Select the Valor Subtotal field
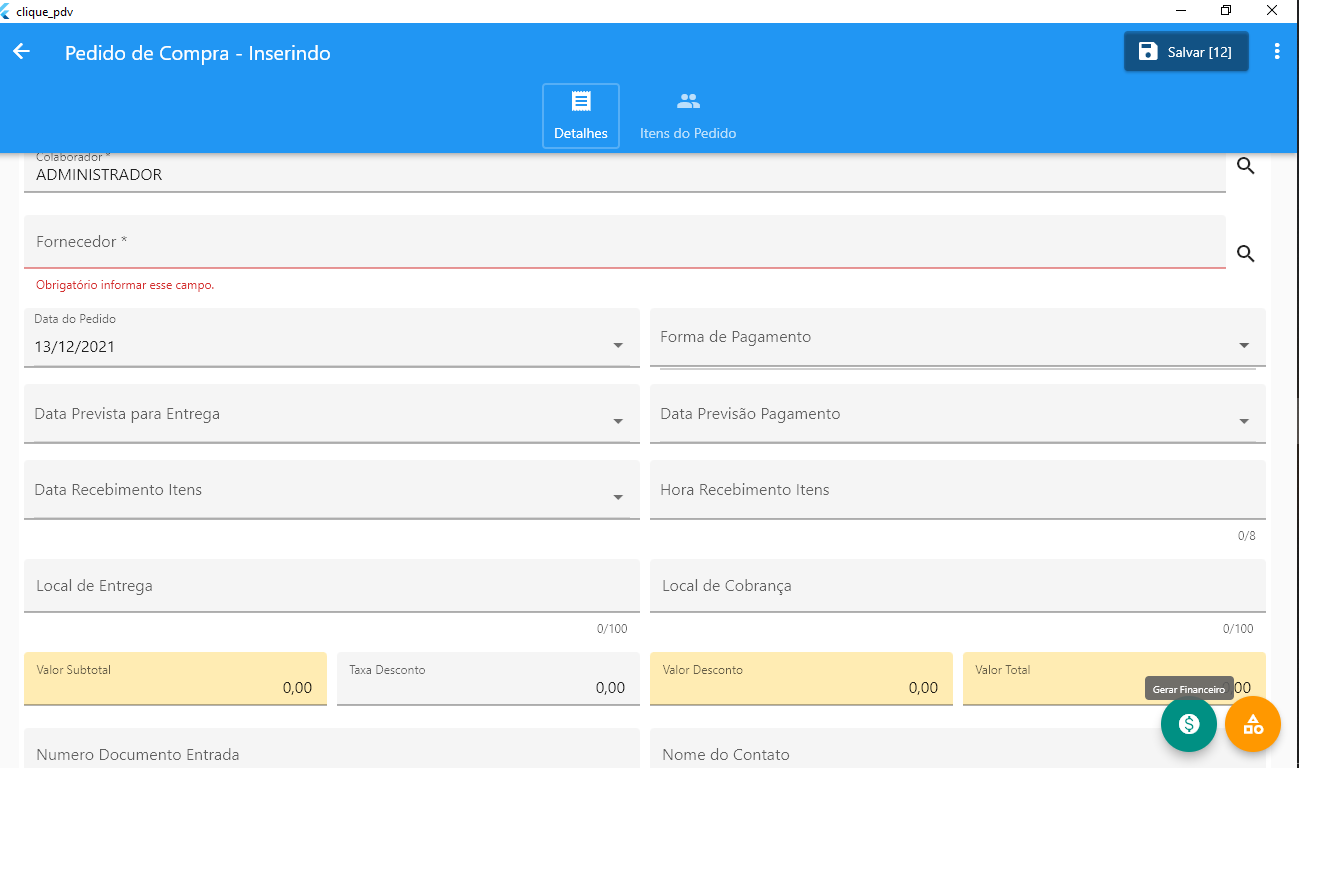The width and height of the screenshot is (1320, 878). pos(175,679)
